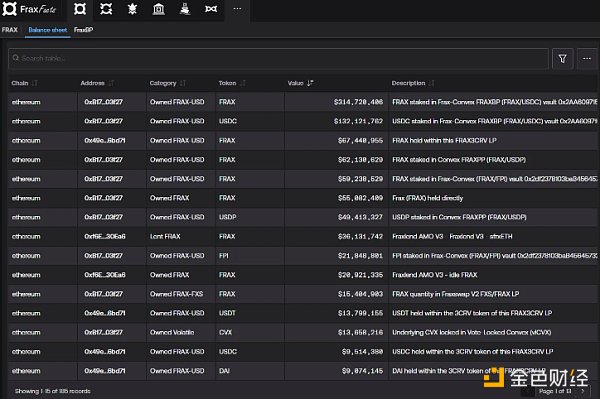Switch to the FraxBP tab

coord(83,30)
